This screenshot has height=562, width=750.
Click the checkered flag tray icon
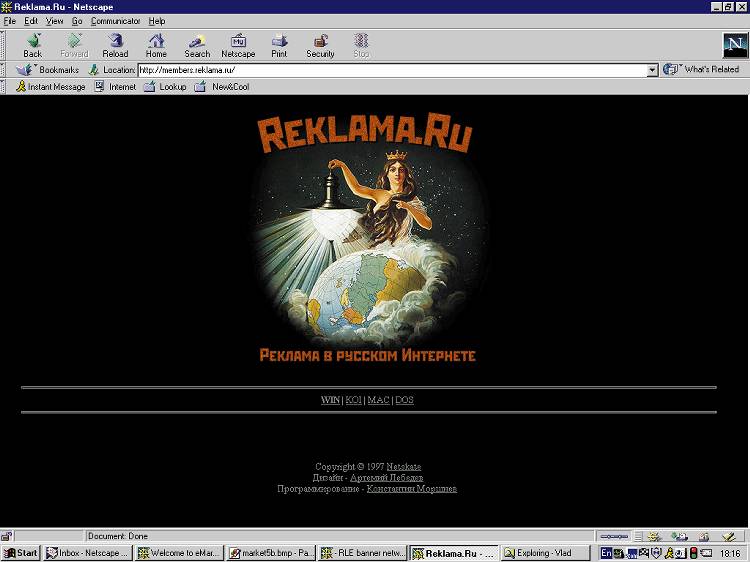644,553
